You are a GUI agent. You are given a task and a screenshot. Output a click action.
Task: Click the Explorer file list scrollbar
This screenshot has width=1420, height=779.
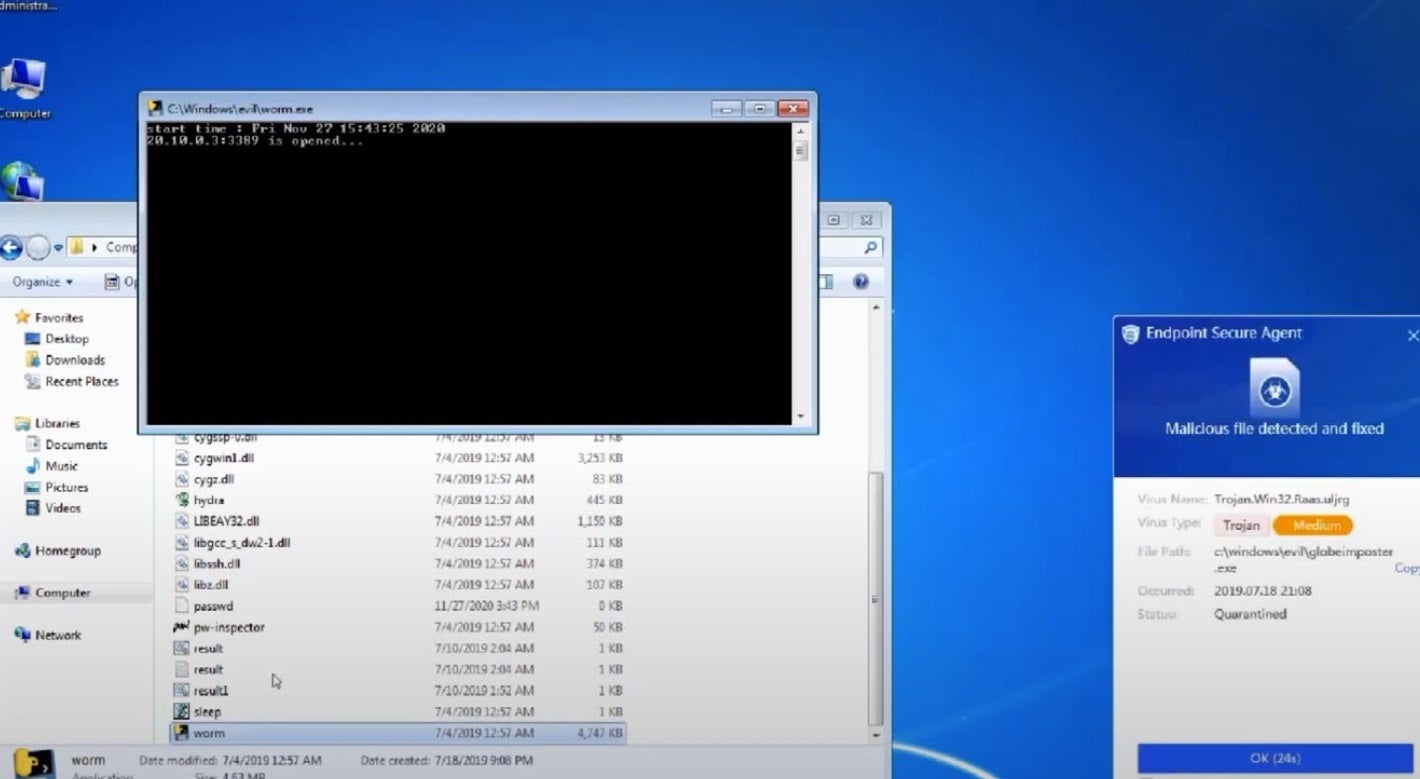pyautogui.click(x=876, y=598)
